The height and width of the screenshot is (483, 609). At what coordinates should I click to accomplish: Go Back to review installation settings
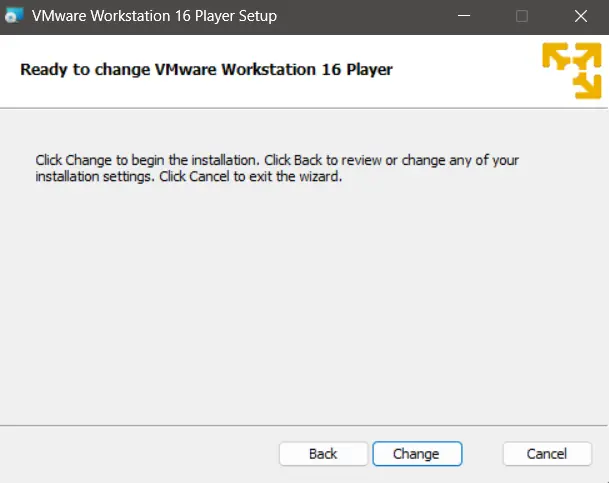323,454
